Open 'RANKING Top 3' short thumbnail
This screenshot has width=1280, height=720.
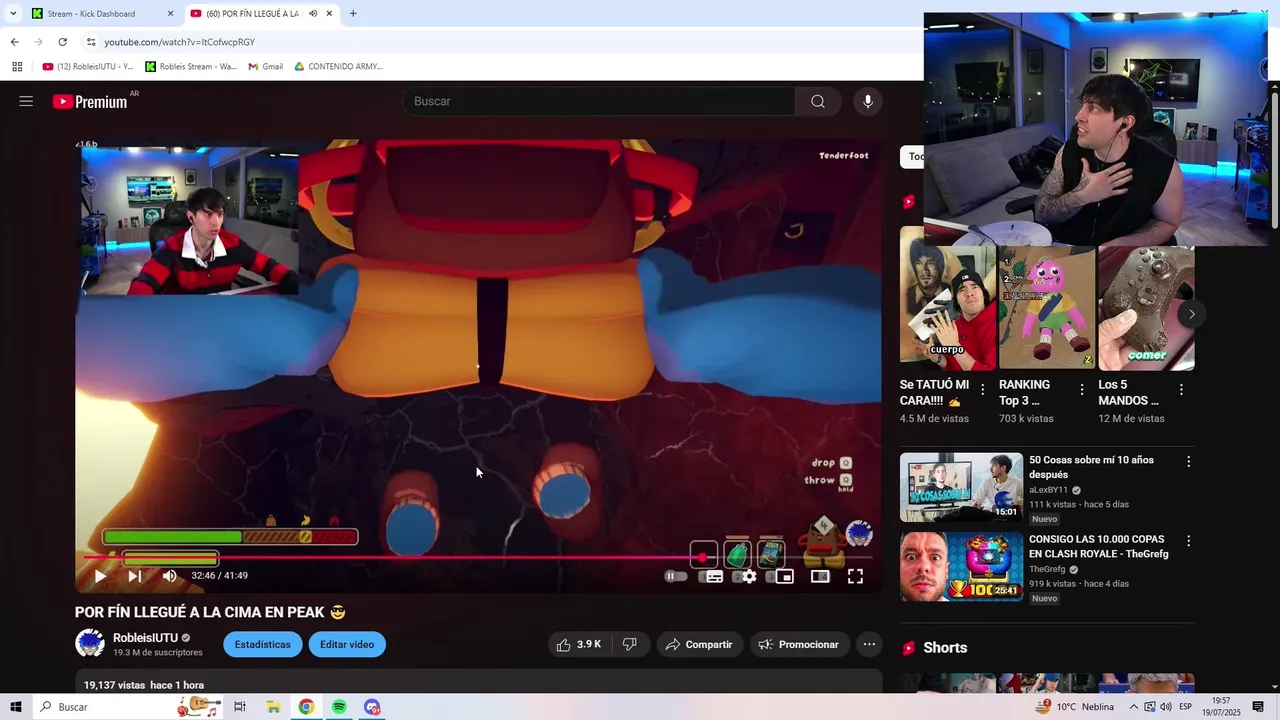(x=1047, y=308)
